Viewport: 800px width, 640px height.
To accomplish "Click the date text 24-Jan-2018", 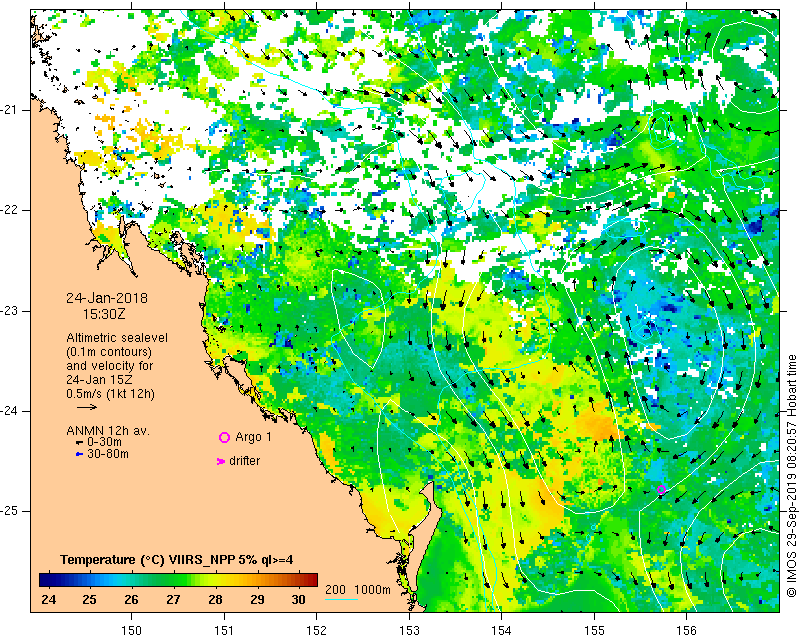I will 107,298.
